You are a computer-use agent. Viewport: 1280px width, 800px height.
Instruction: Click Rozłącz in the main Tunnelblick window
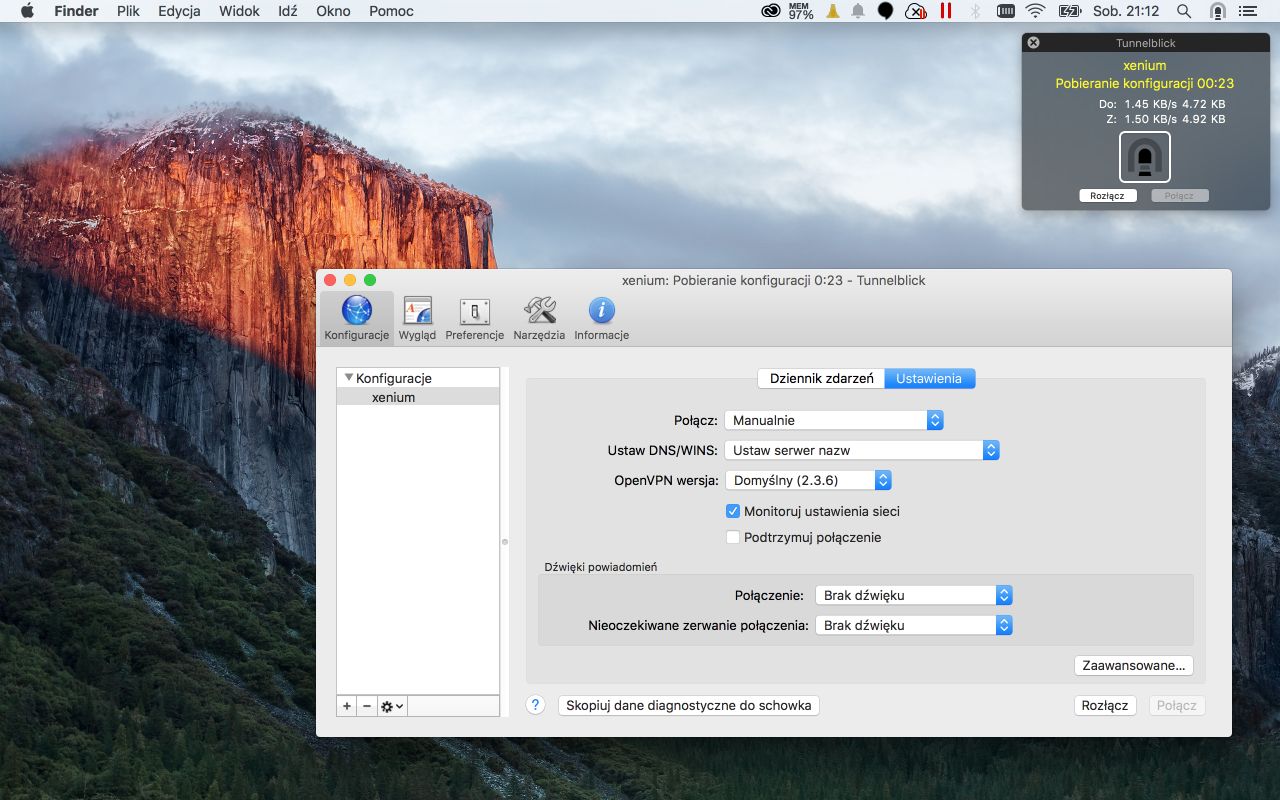tap(1105, 705)
